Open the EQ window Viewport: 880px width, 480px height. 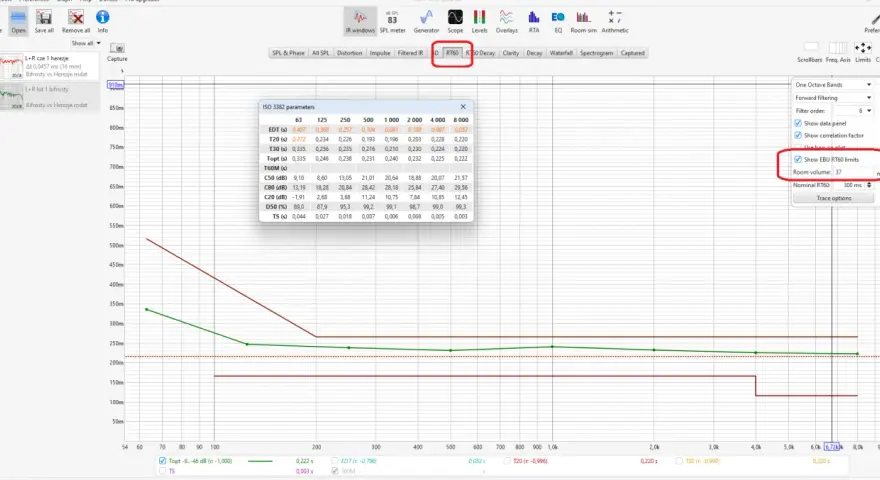pos(558,21)
